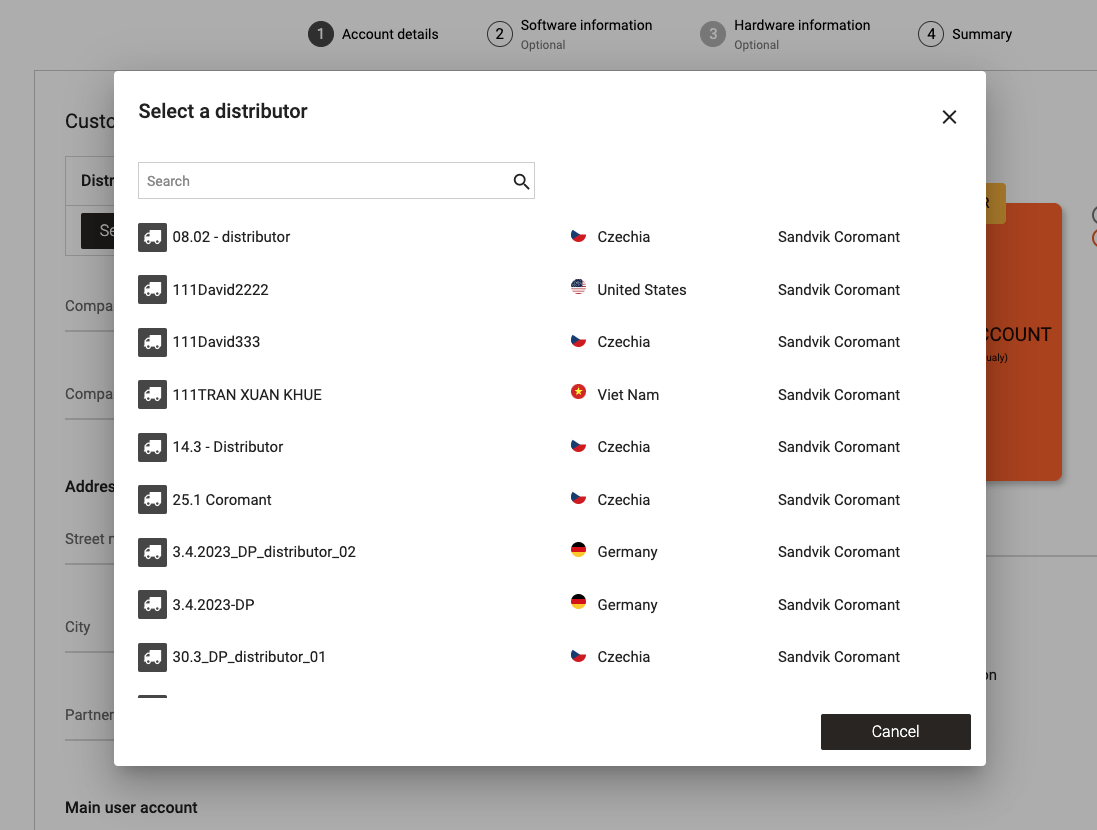Viewport: 1097px width, 830px height.
Task: Click Viet Nam flag icon
Action: coord(578,394)
